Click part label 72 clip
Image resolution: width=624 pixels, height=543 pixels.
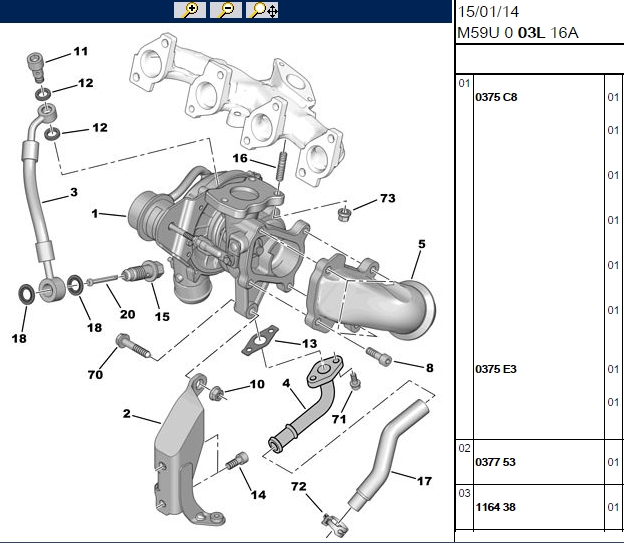coord(298,486)
